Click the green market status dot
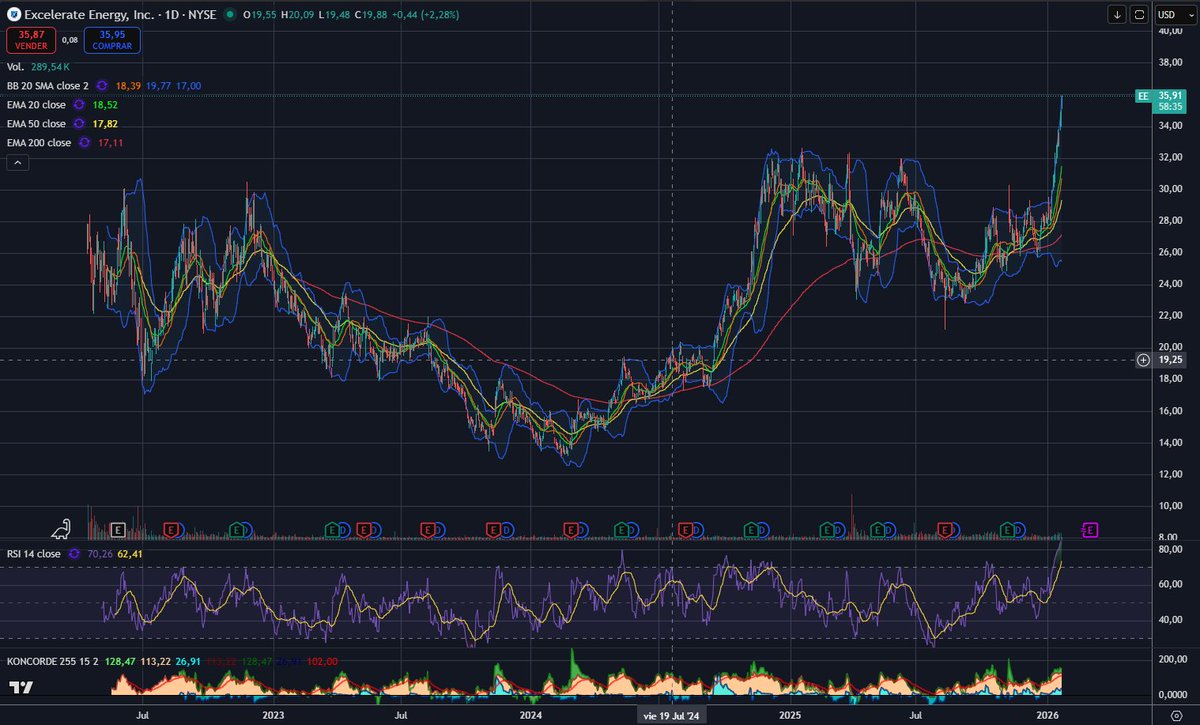Viewport: 1200px width, 725px height. (232, 15)
